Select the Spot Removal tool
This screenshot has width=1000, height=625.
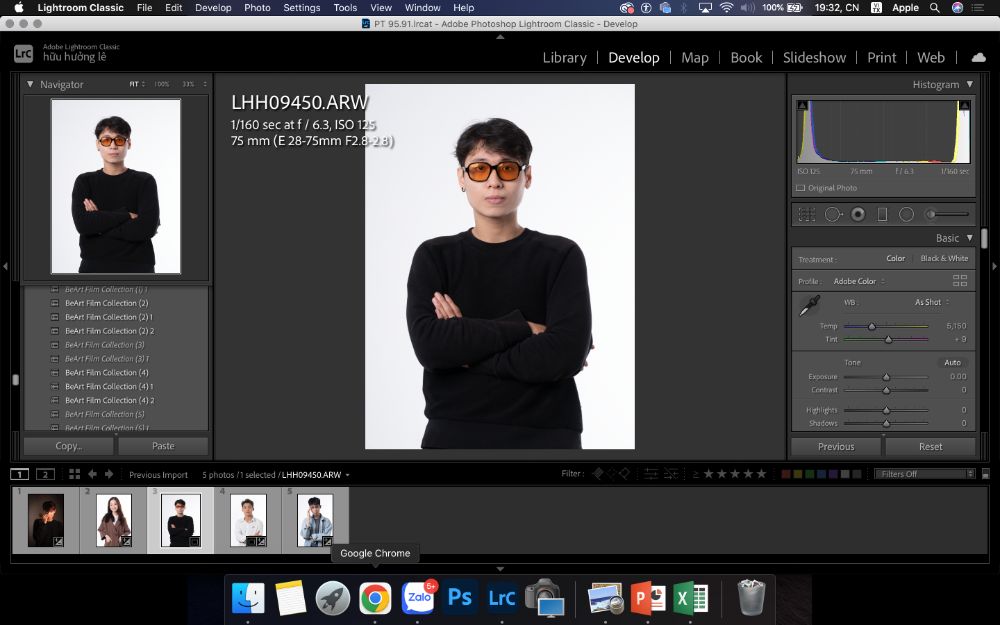[833, 215]
